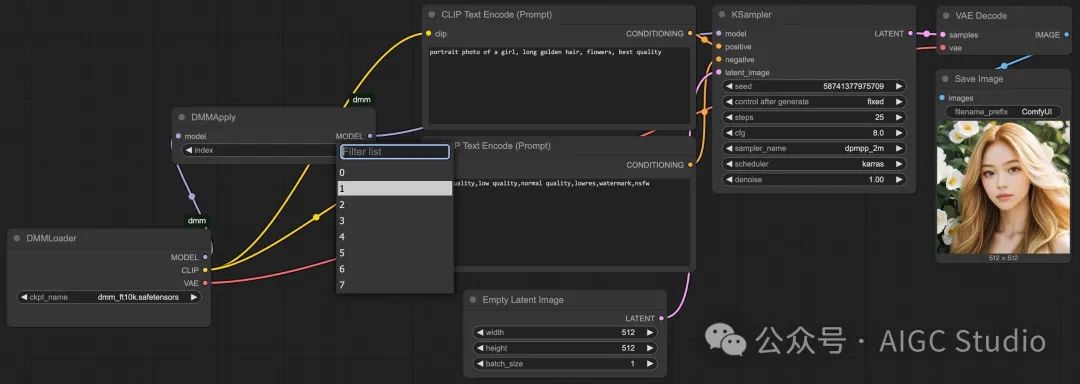Click the KSampler node title
The image size is (1080, 384).
[x=751, y=14]
